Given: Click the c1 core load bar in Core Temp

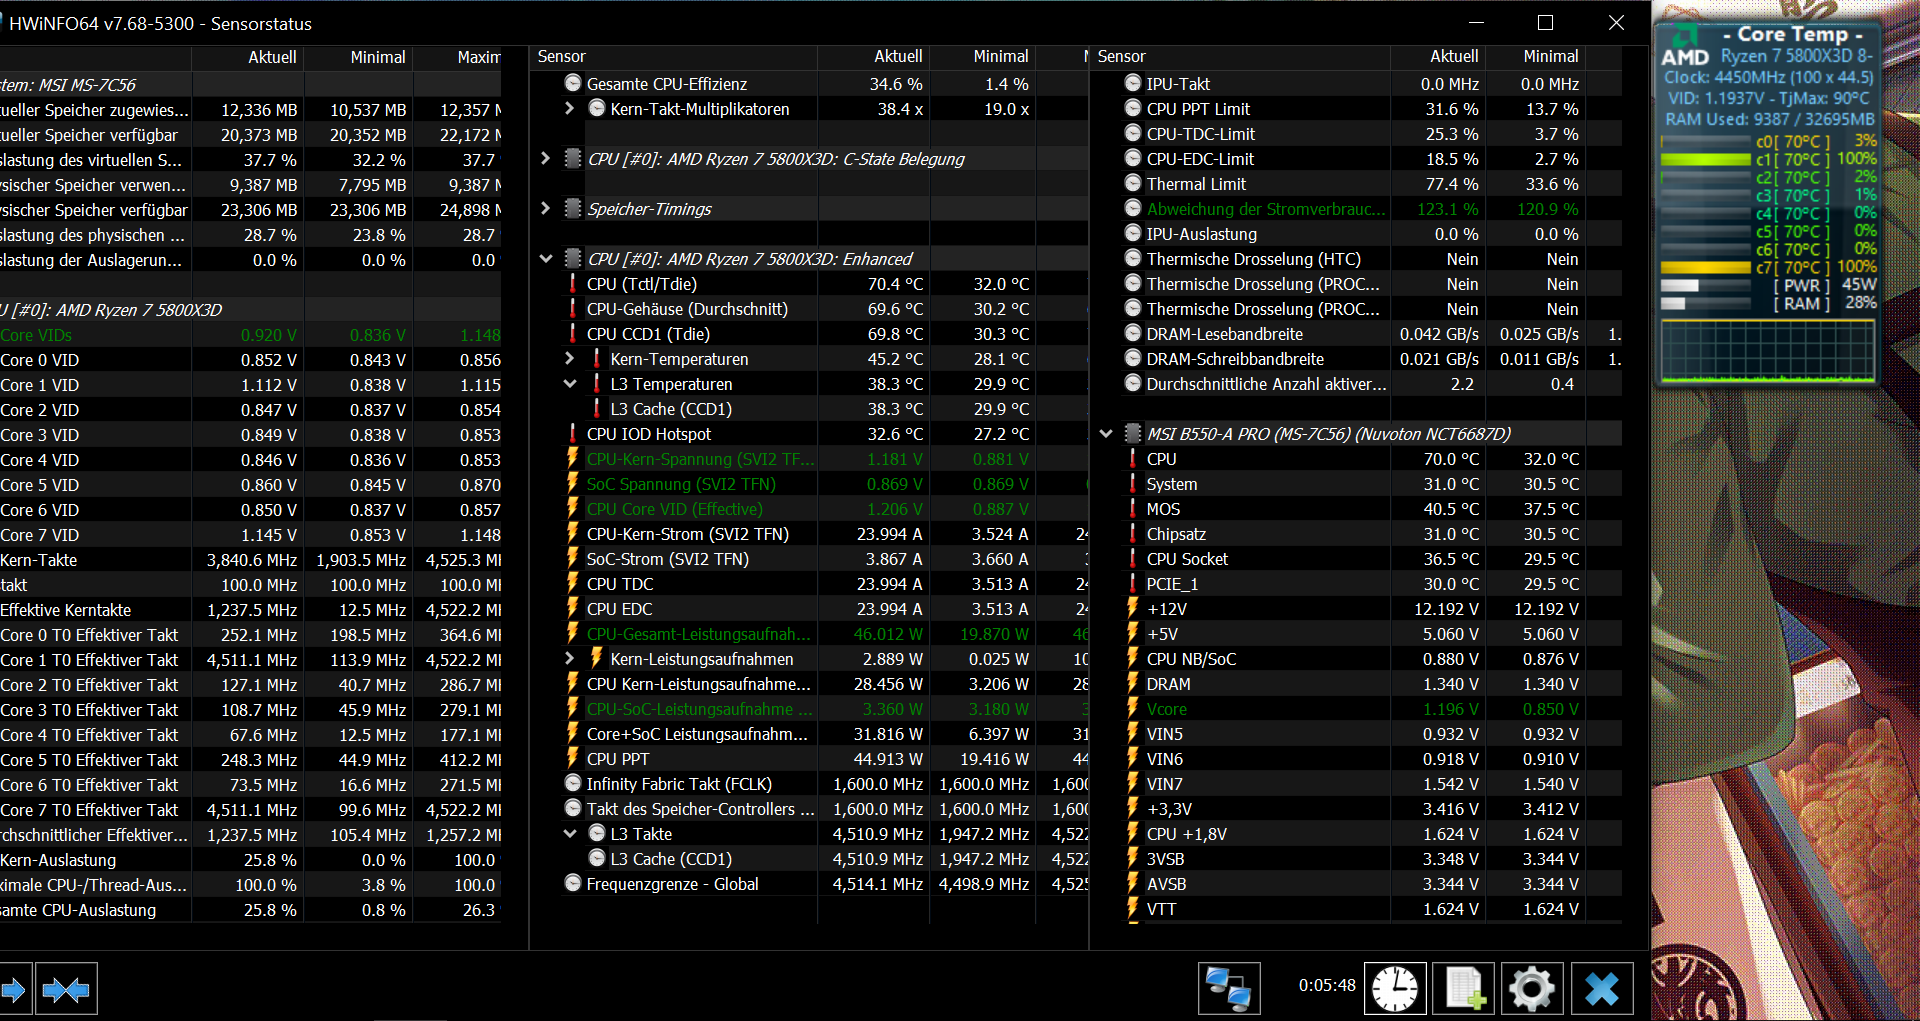Looking at the screenshot, I should 1705,160.
